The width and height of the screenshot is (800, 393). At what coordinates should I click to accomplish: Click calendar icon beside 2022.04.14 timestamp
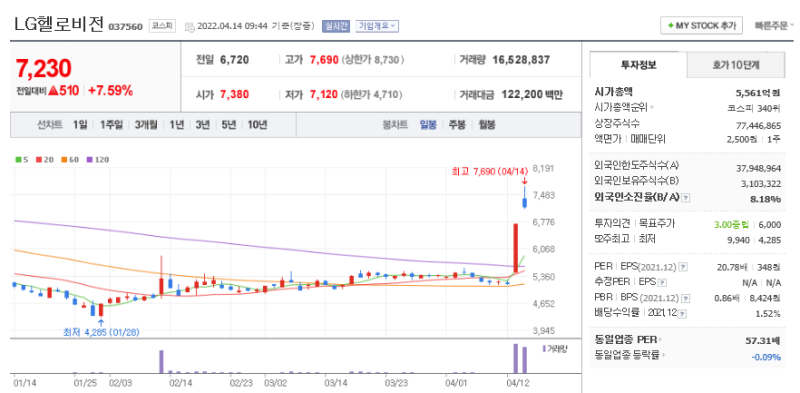[x=189, y=27]
